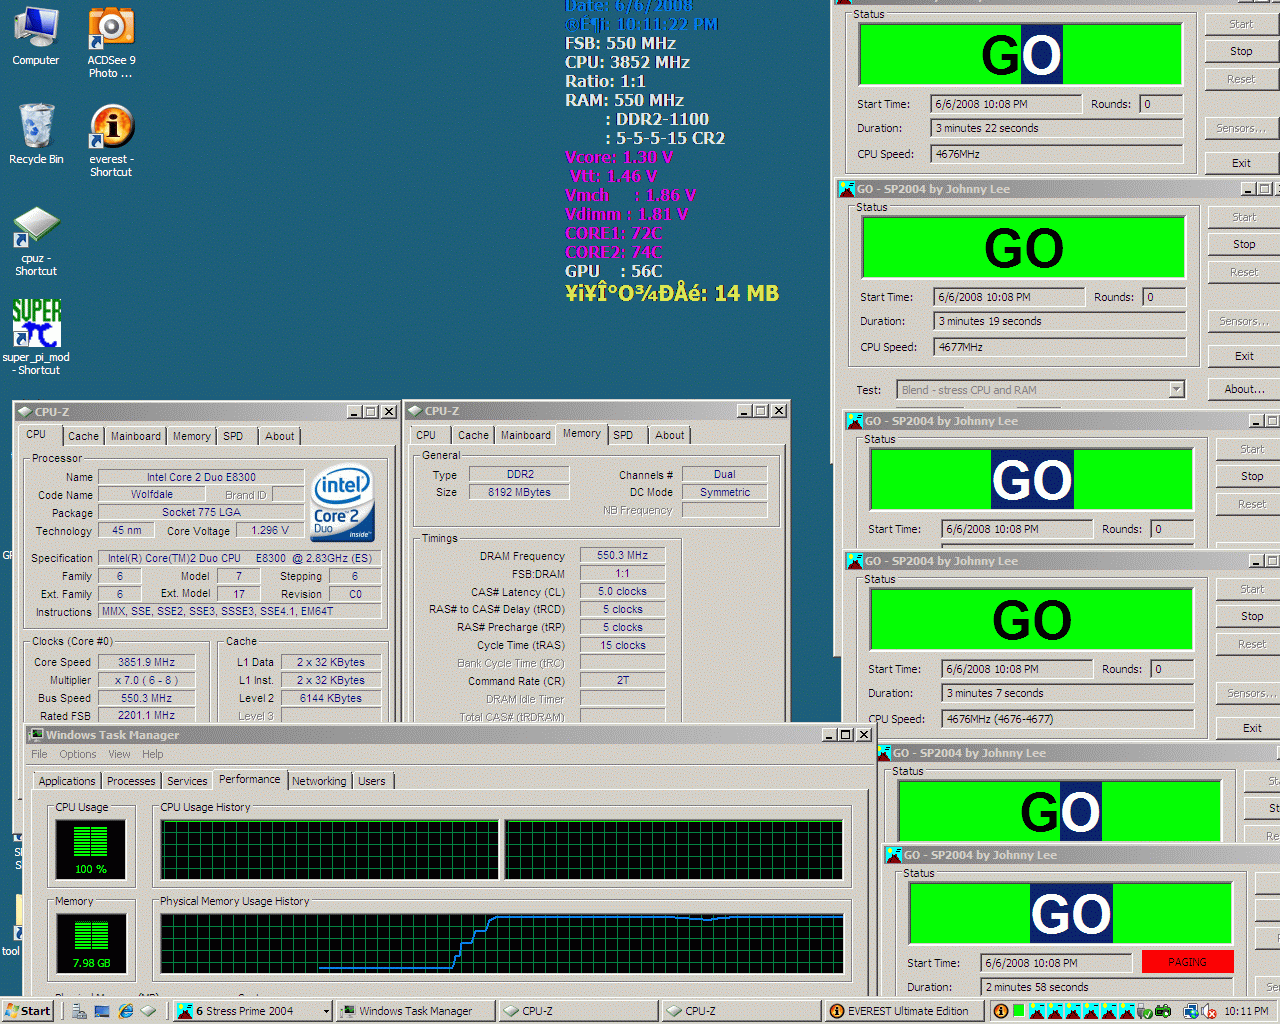
Task: Open the About tab in the CPU-Z Memory window
Action: point(670,435)
